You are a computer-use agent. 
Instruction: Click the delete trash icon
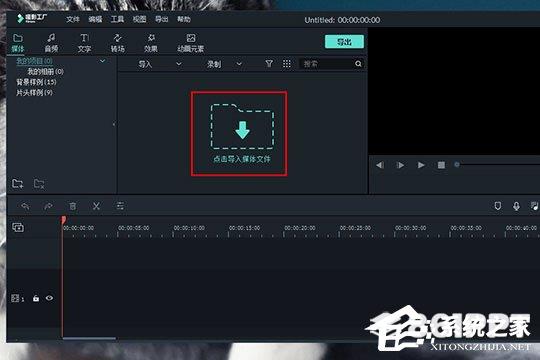72,206
